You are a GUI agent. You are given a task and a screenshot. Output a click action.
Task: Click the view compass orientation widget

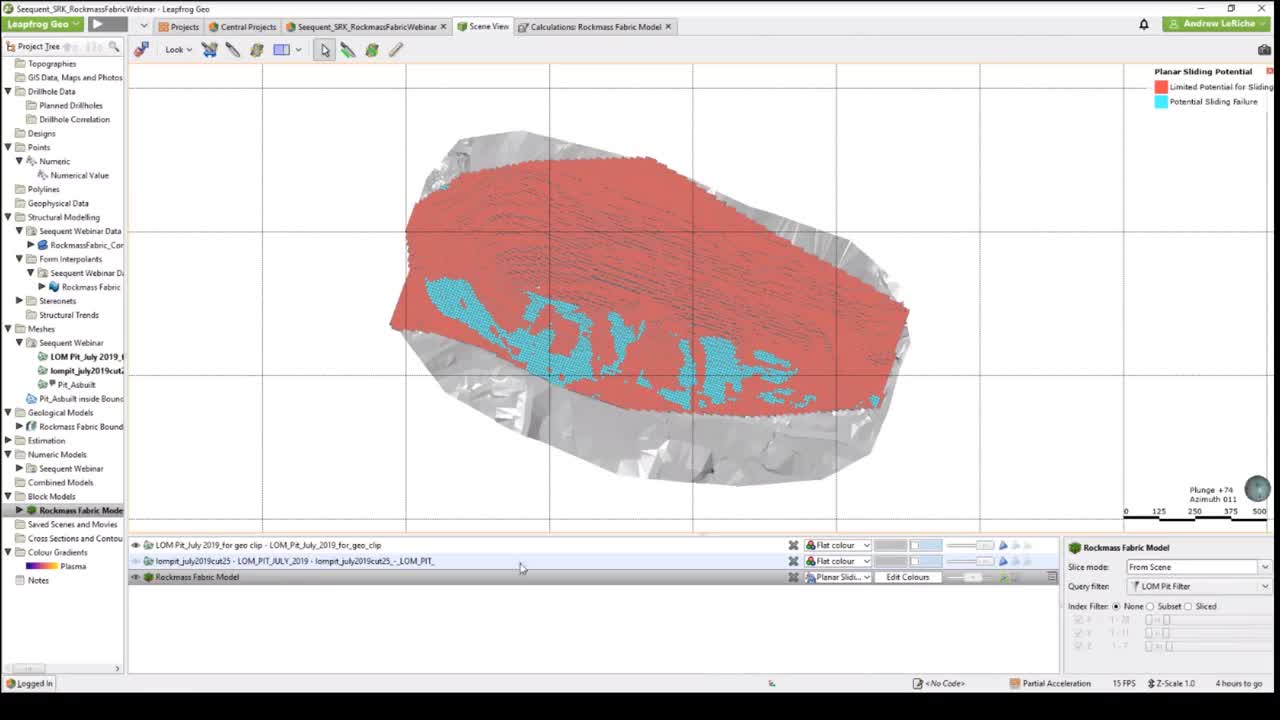(1257, 489)
